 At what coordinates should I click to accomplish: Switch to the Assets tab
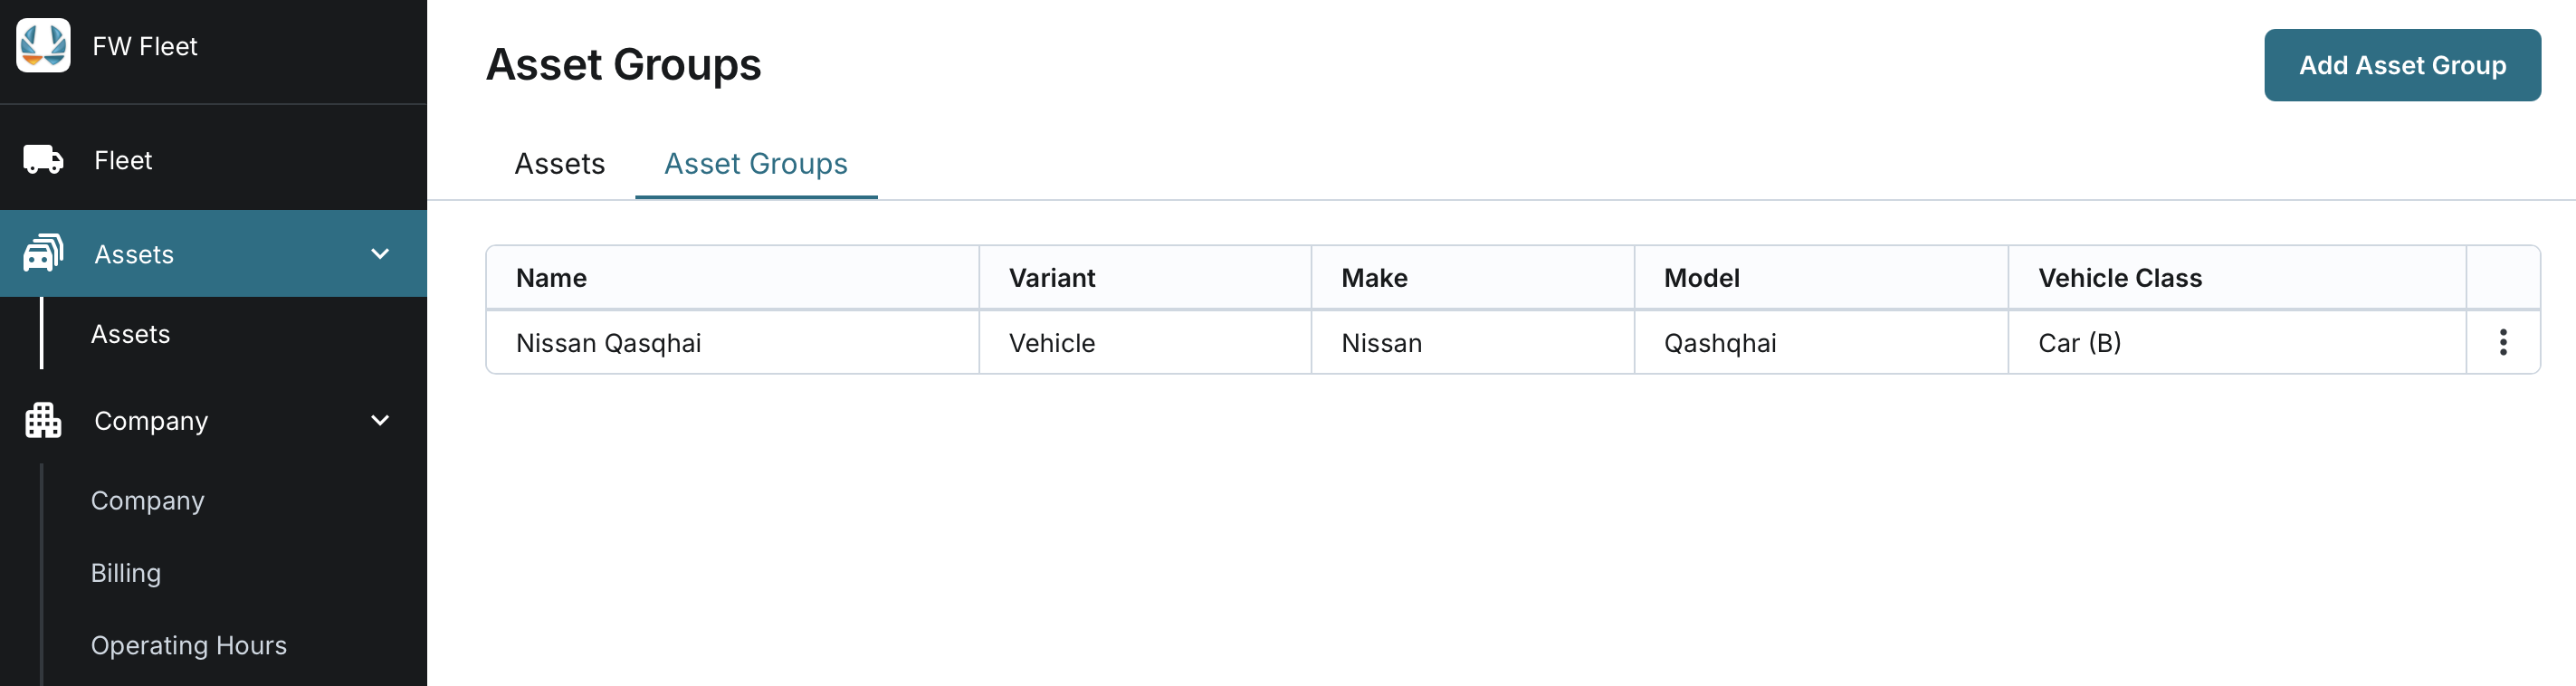559,164
